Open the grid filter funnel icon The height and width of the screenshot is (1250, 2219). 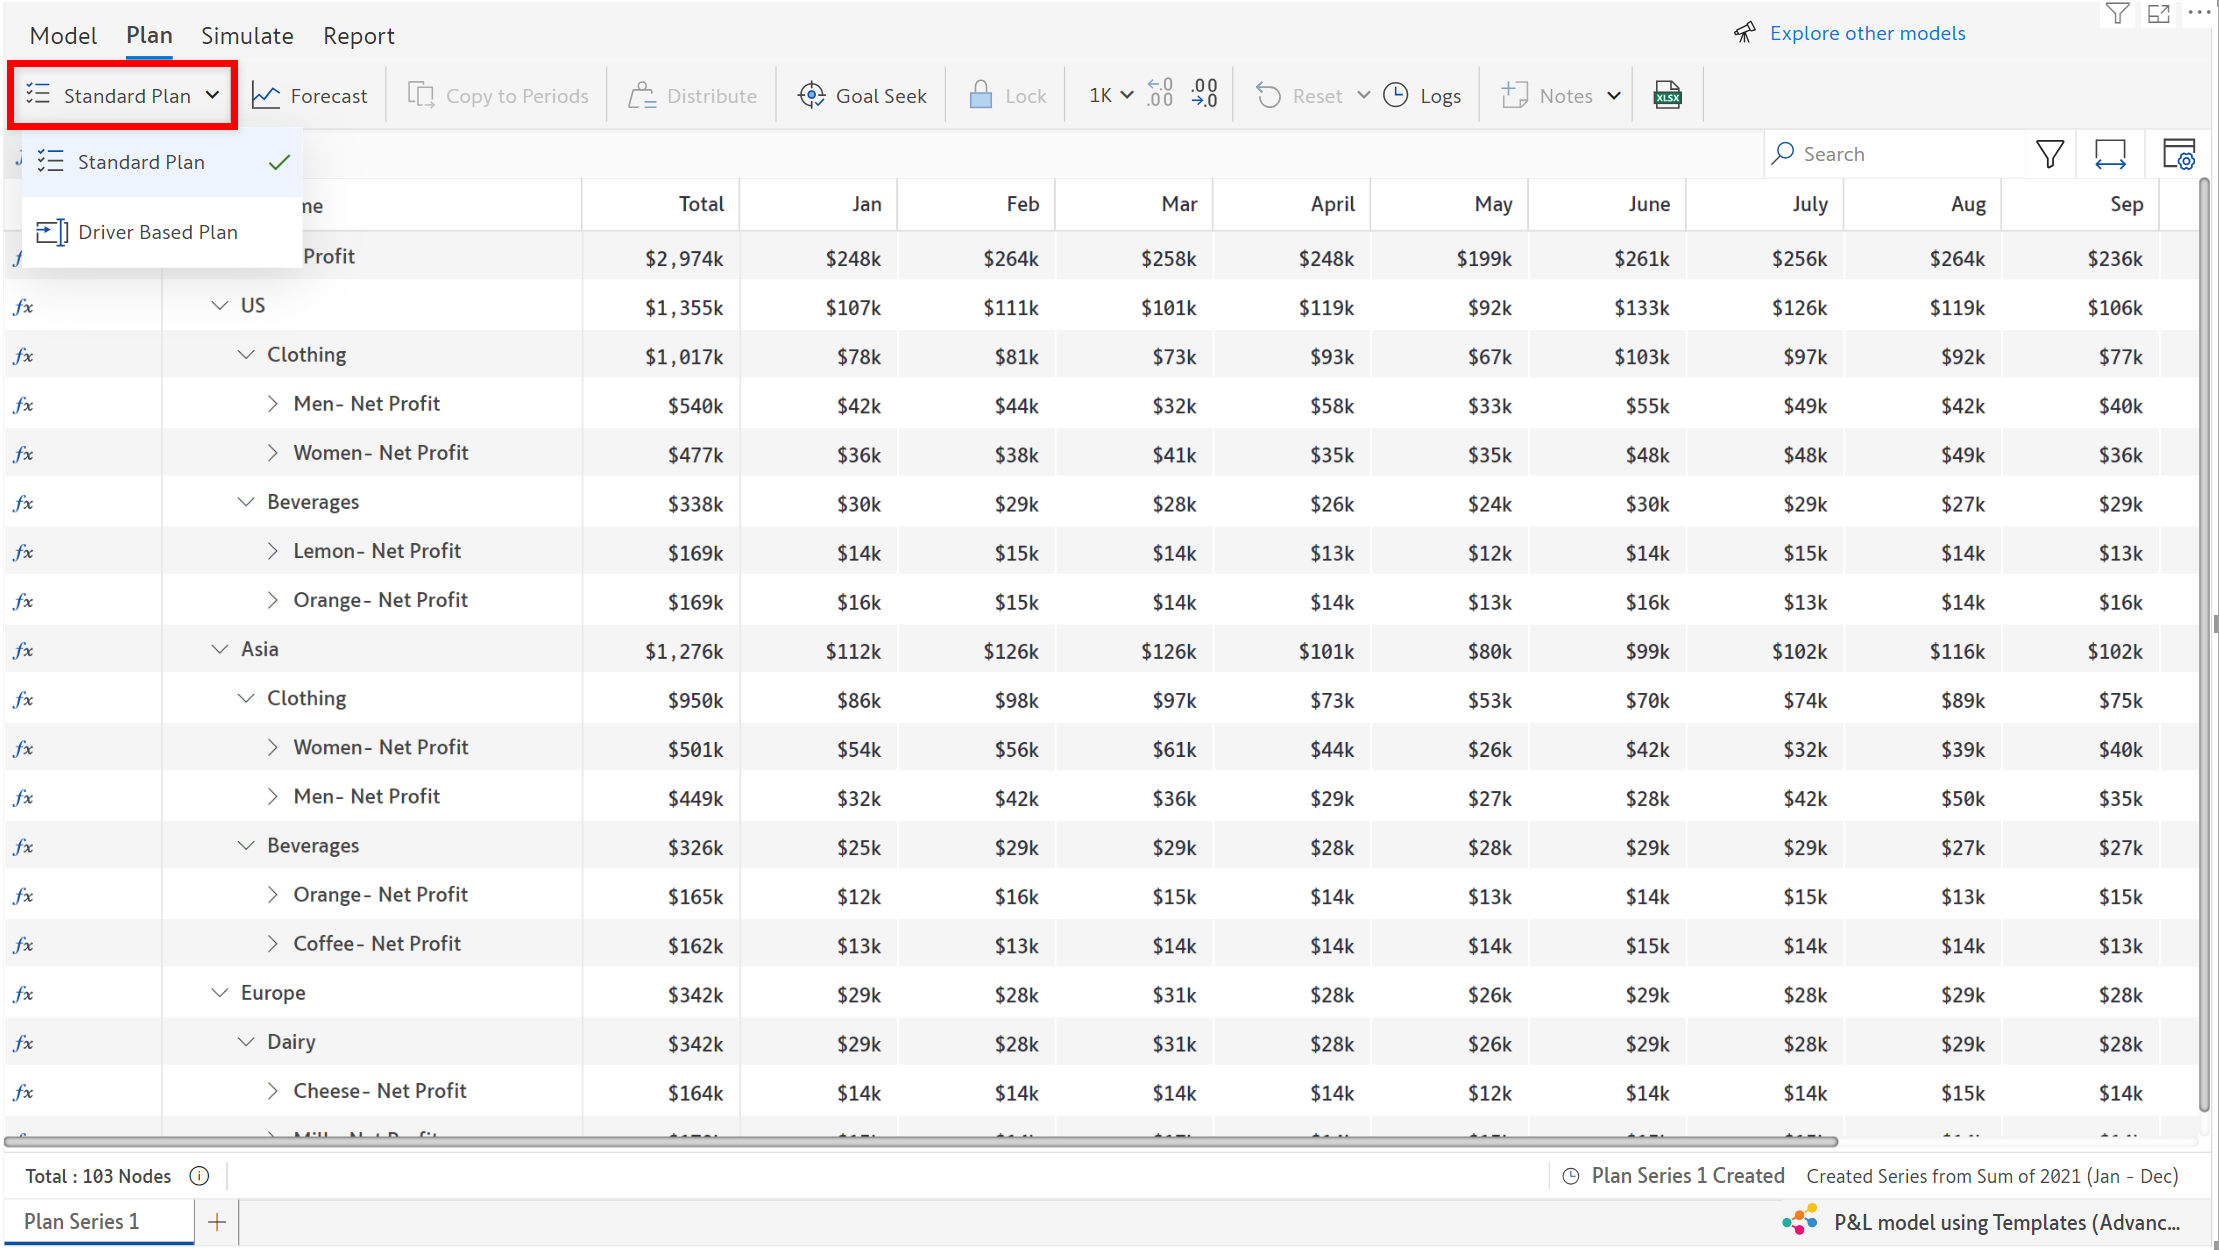click(x=2050, y=154)
